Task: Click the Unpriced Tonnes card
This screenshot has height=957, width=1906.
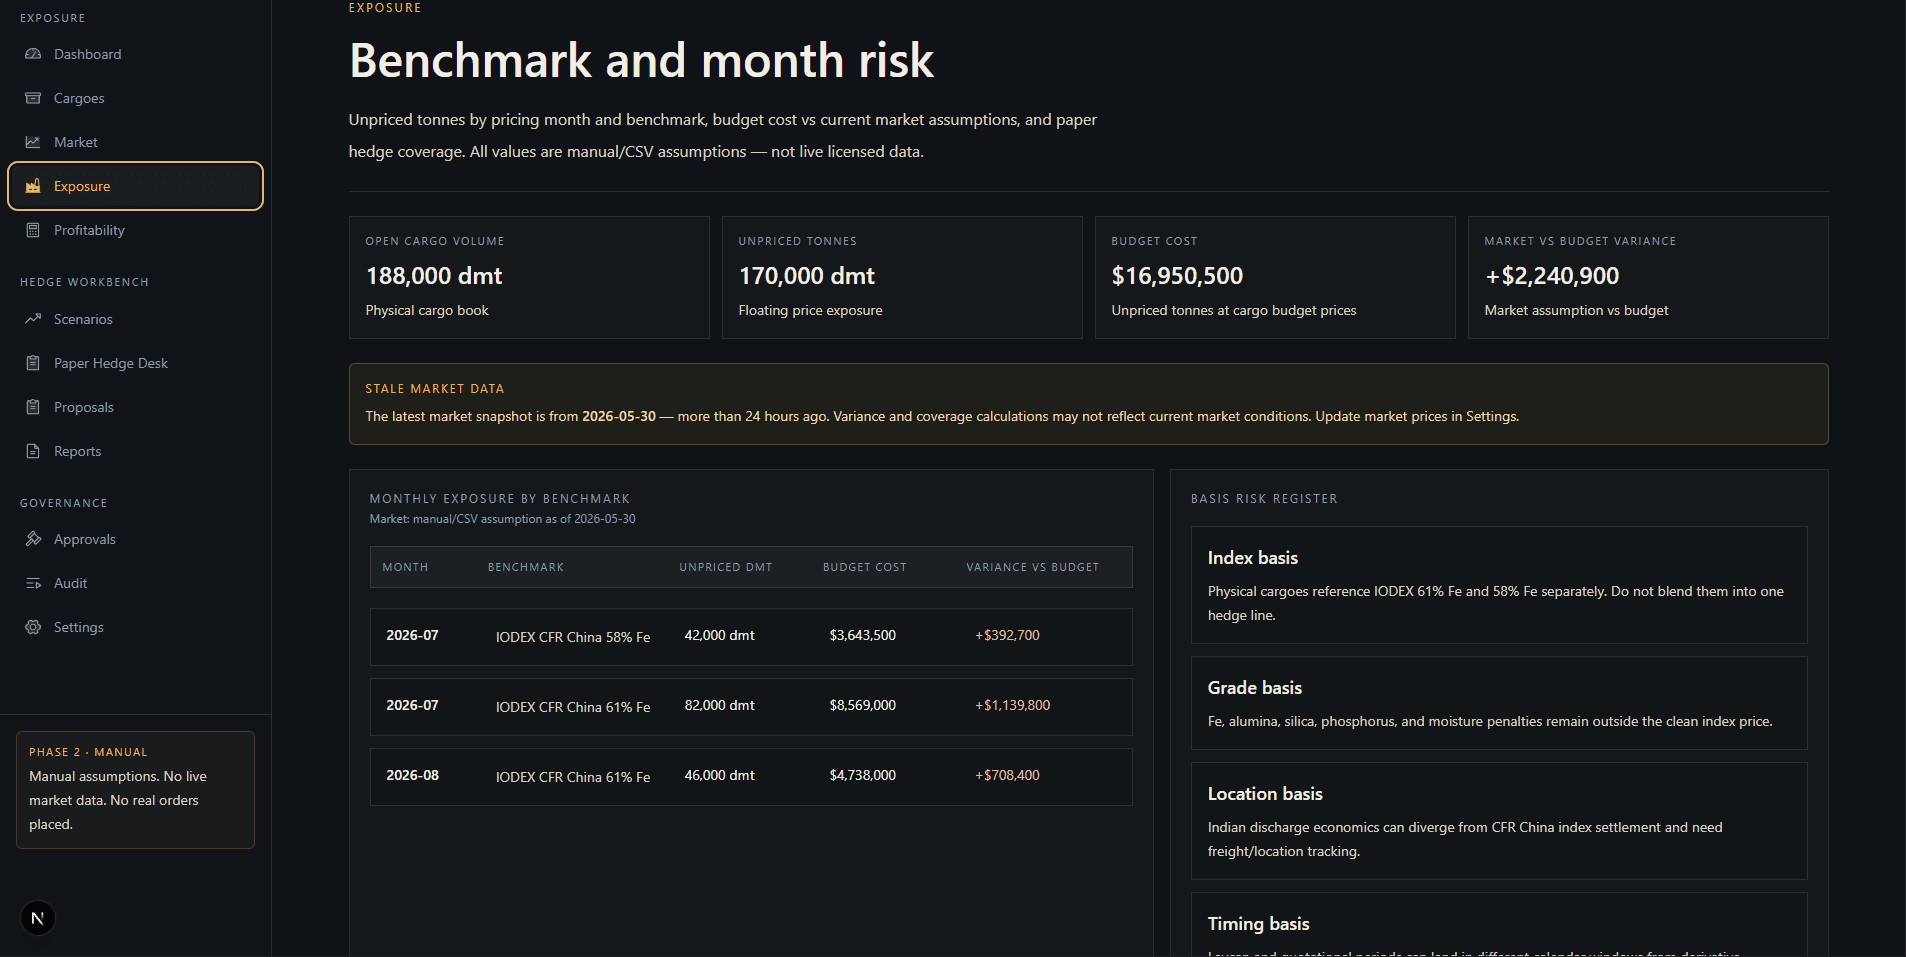Action: tap(902, 277)
